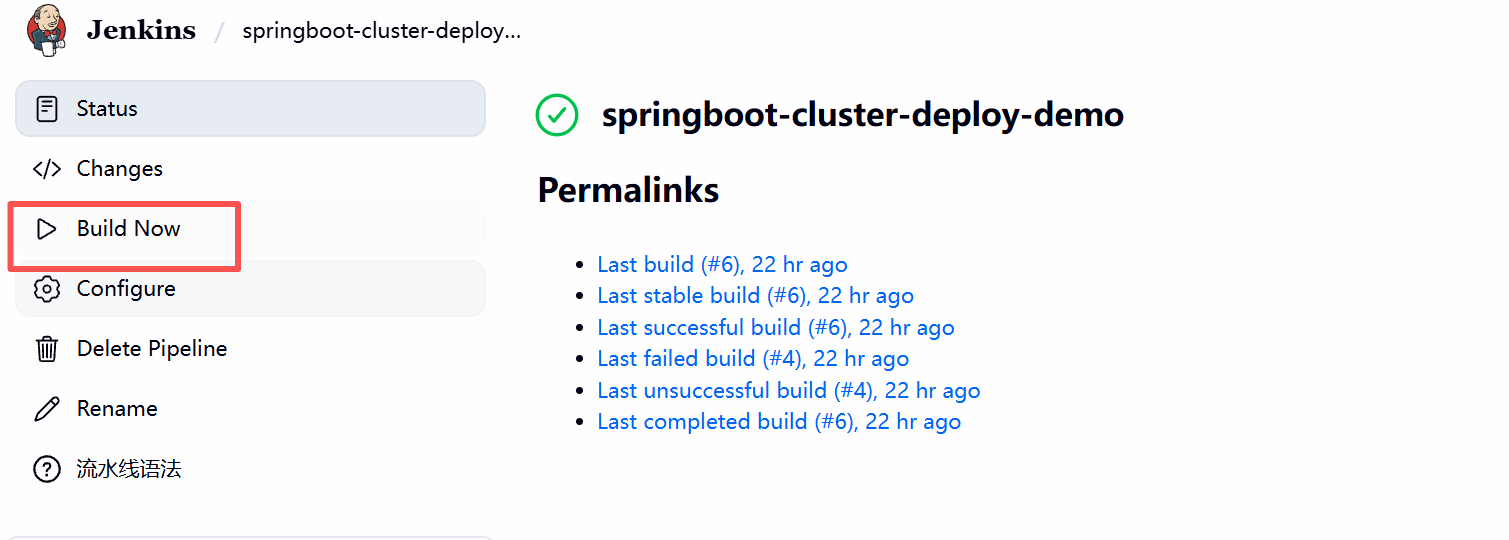Open the Changes sidebar item
This screenshot has width=1509, height=540.
tap(250, 169)
